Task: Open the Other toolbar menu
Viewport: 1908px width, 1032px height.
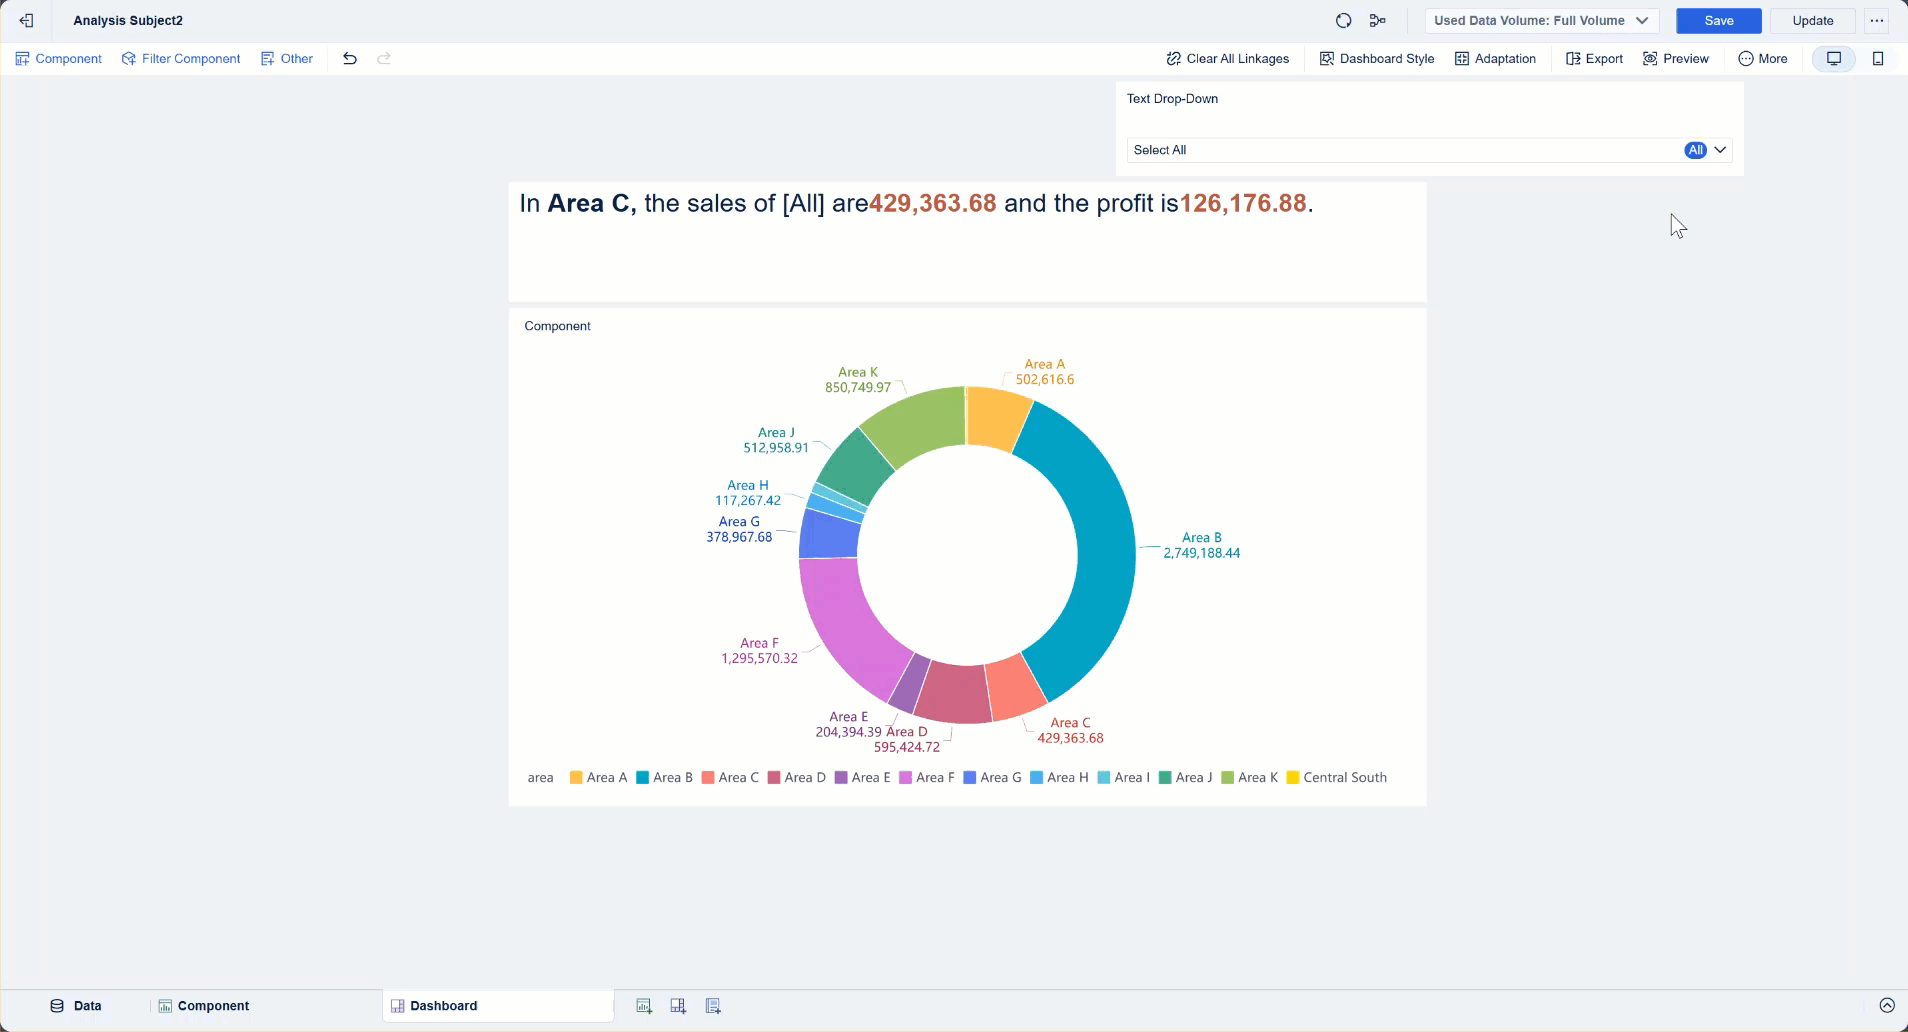Action: 287,58
